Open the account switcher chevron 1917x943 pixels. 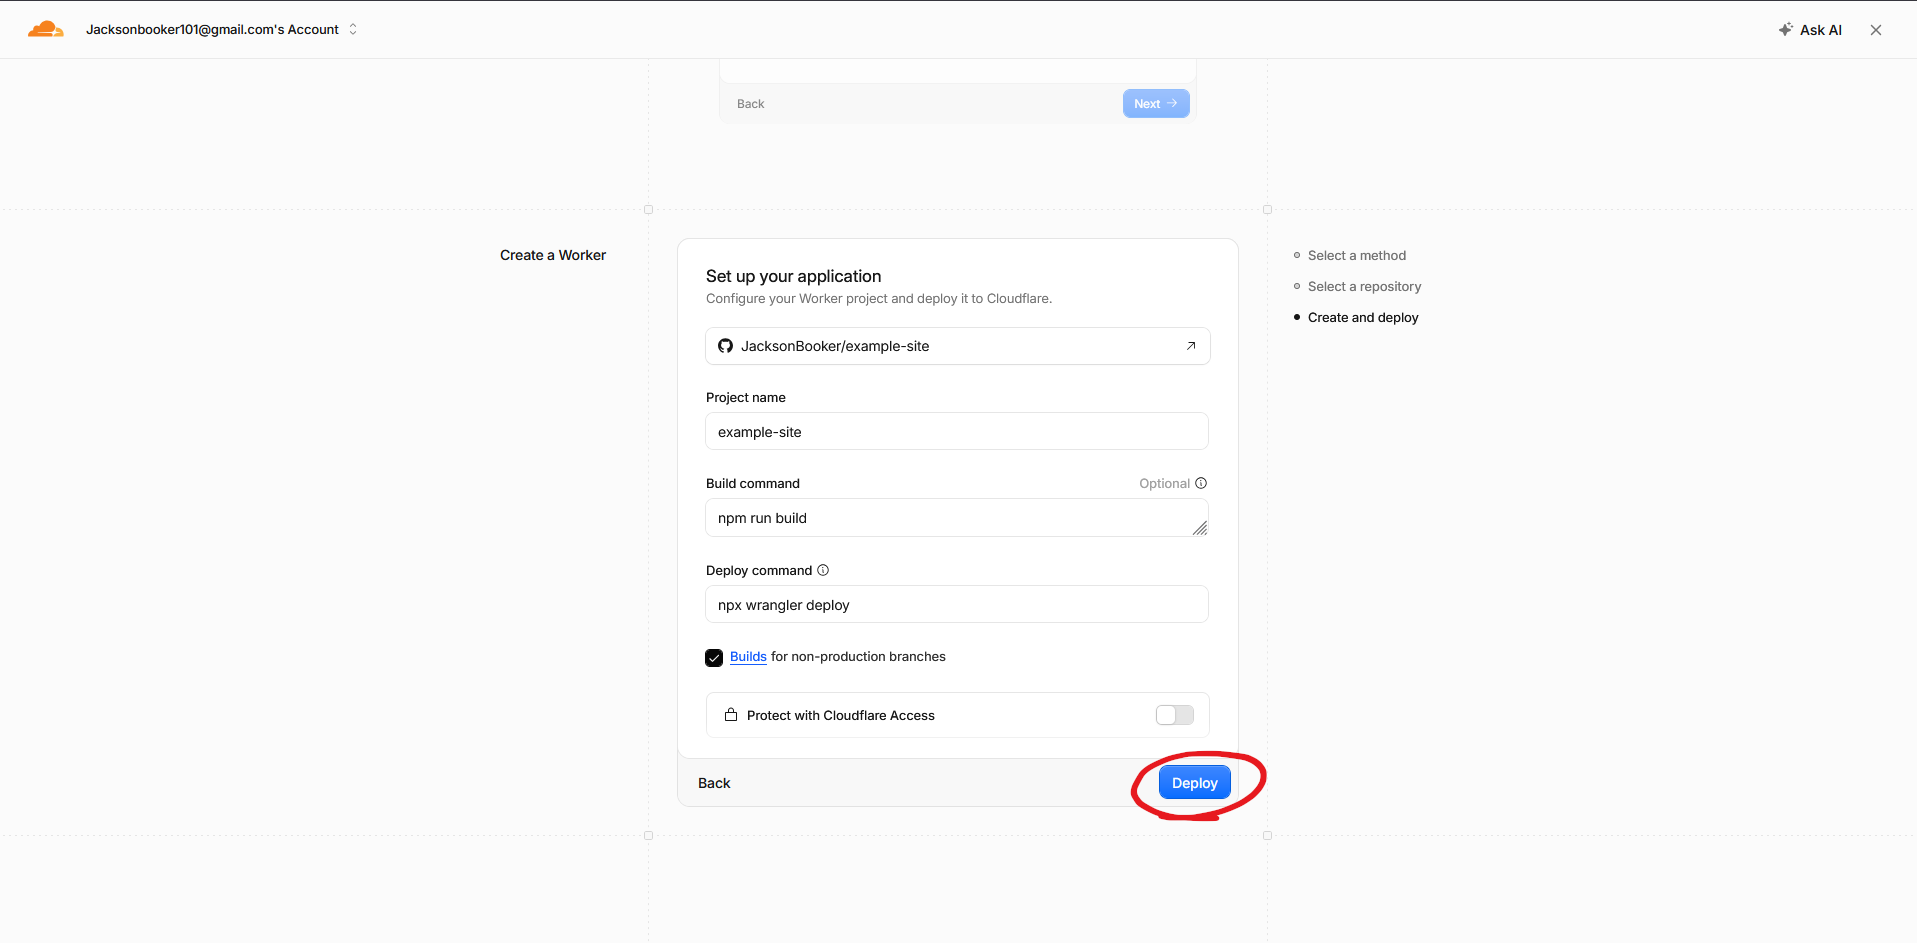(353, 29)
